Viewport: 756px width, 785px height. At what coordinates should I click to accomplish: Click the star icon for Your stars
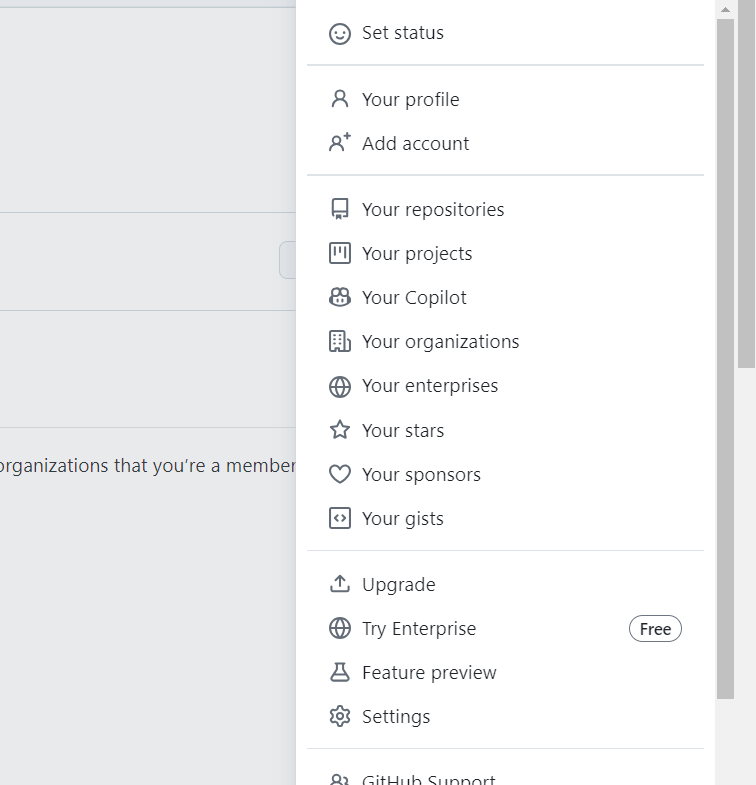(x=339, y=430)
